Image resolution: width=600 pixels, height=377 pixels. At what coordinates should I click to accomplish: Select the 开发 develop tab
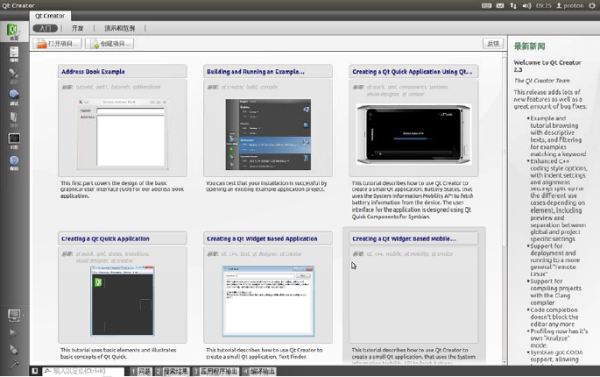(77, 28)
